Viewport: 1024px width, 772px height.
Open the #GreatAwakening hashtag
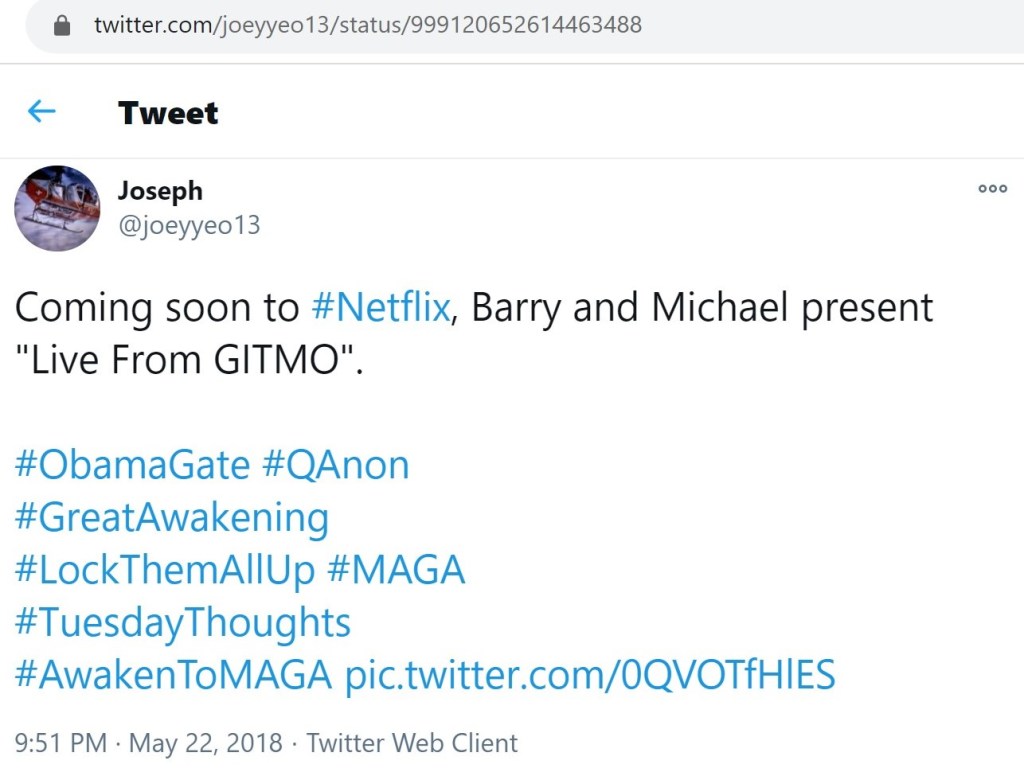[172, 518]
